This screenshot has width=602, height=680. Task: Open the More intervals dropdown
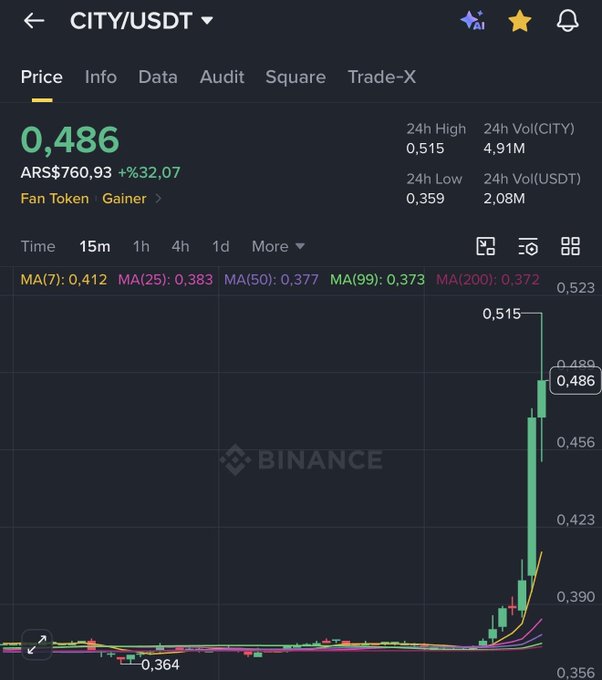coord(278,246)
